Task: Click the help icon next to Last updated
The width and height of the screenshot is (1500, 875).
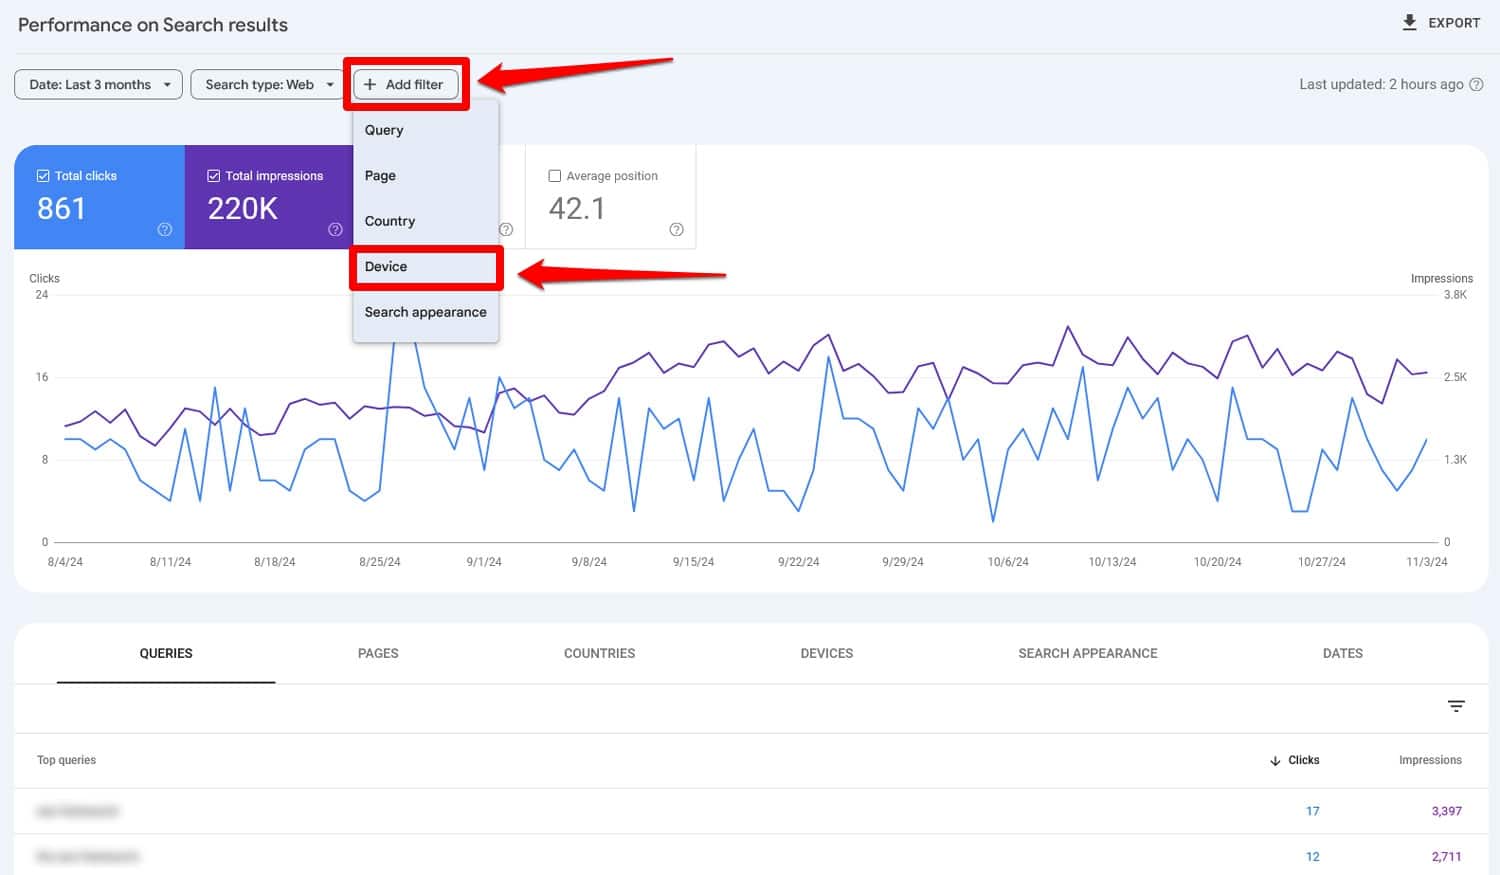Action: pos(1476,84)
